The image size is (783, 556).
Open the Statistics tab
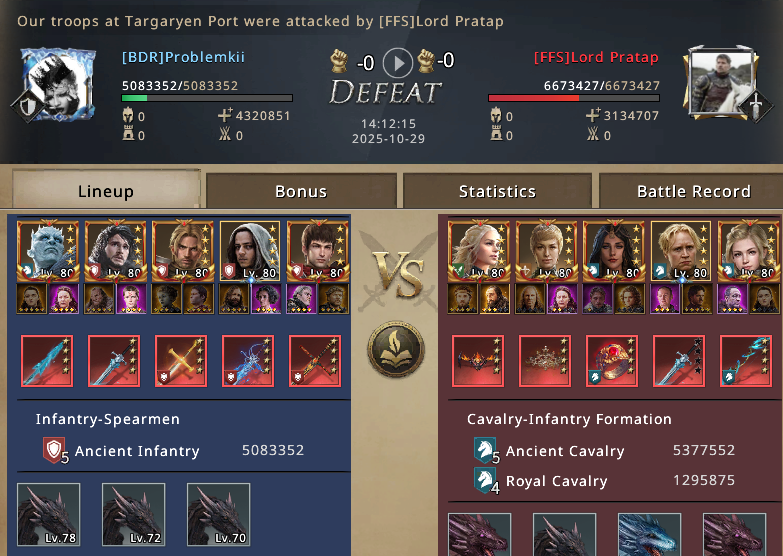[x=497, y=191]
